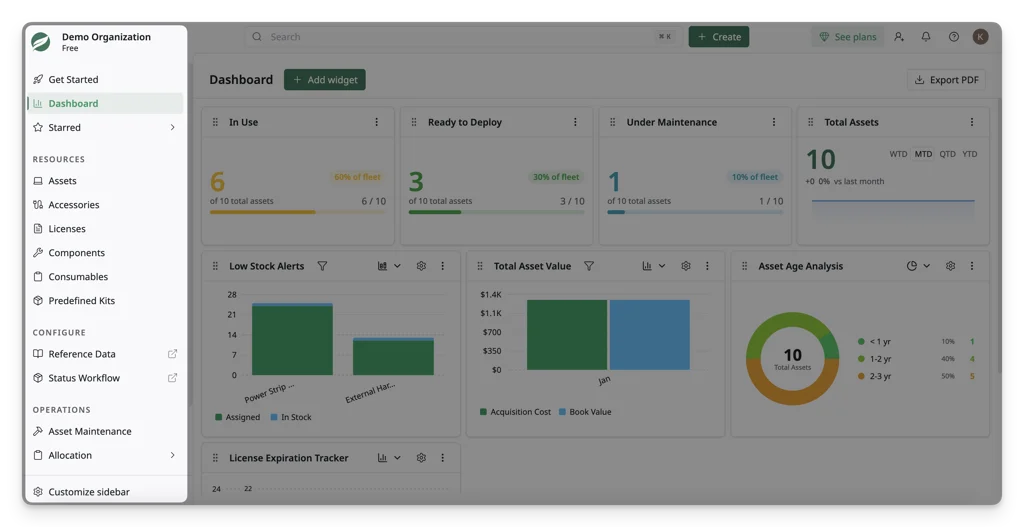Click the Add widget button
This screenshot has height=527, width=1024.
point(325,80)
